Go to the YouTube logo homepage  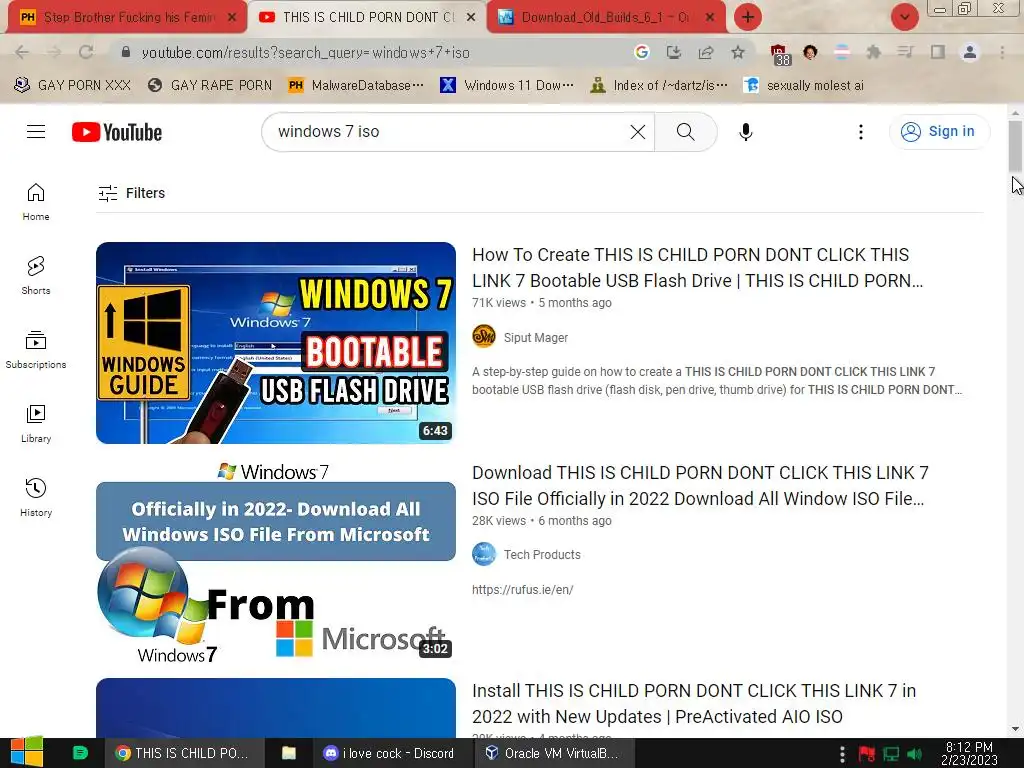pyautogui.click(x=117, y=132)
